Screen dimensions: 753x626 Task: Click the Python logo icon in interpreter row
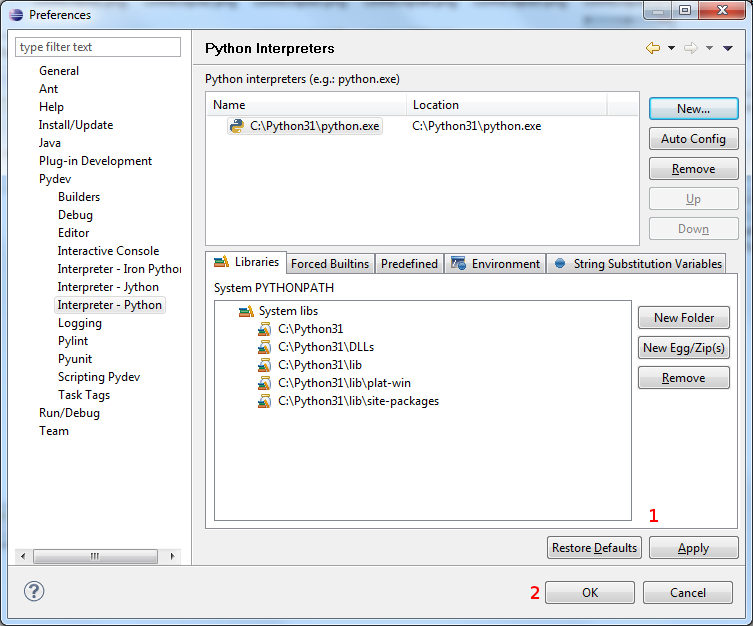click(x=236, y=126)
